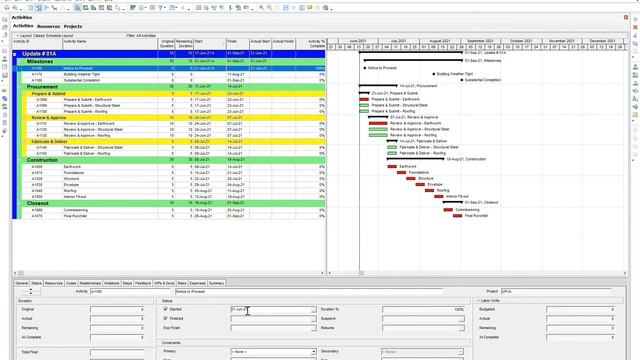
Task: Click the Bars icon in toolbar
Action: coord(133,8)
